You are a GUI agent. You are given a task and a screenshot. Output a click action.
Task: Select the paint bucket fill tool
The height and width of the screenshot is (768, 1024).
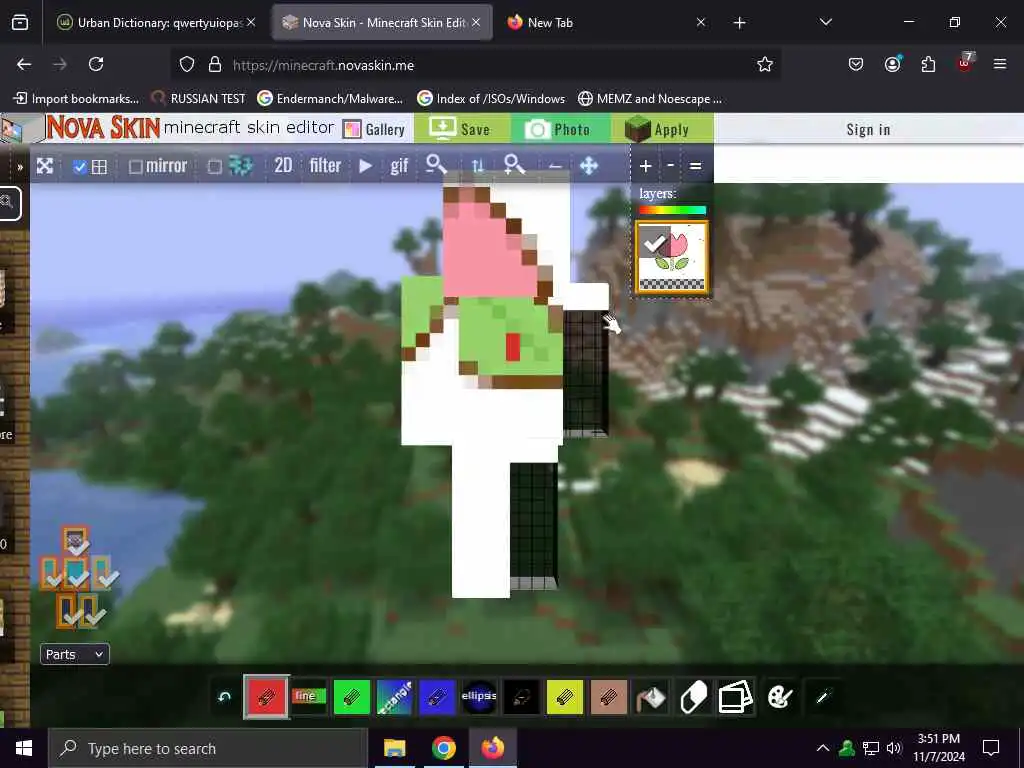pyautogui.click(x=650, y=697)
